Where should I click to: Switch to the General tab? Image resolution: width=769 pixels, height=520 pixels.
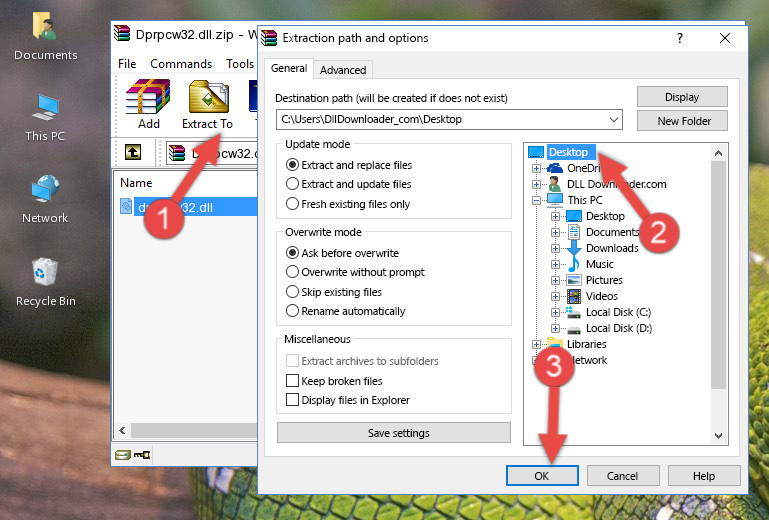289,68
